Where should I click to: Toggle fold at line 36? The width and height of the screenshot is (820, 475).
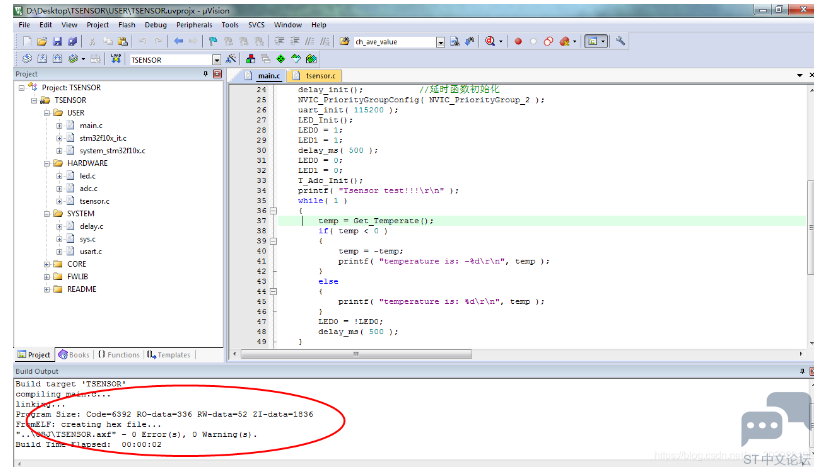click(274, 211)
